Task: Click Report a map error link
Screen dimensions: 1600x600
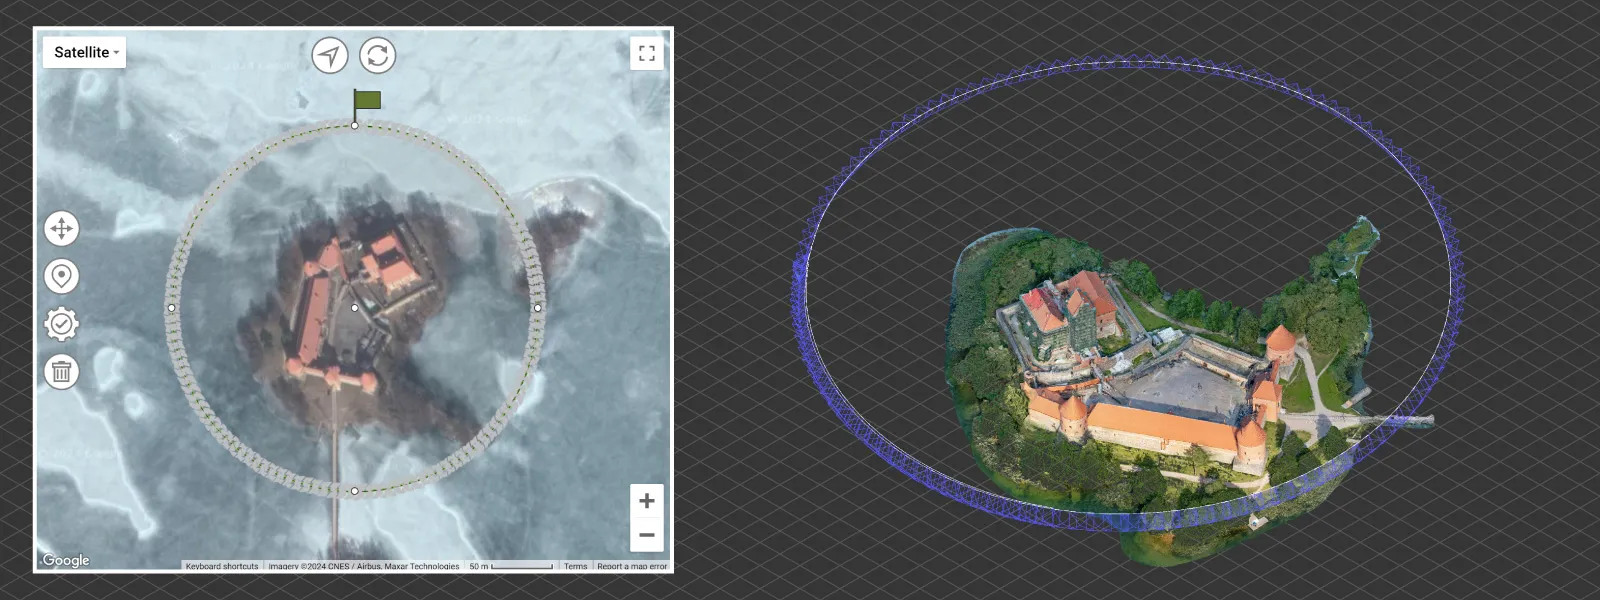Action: (632, 566)
